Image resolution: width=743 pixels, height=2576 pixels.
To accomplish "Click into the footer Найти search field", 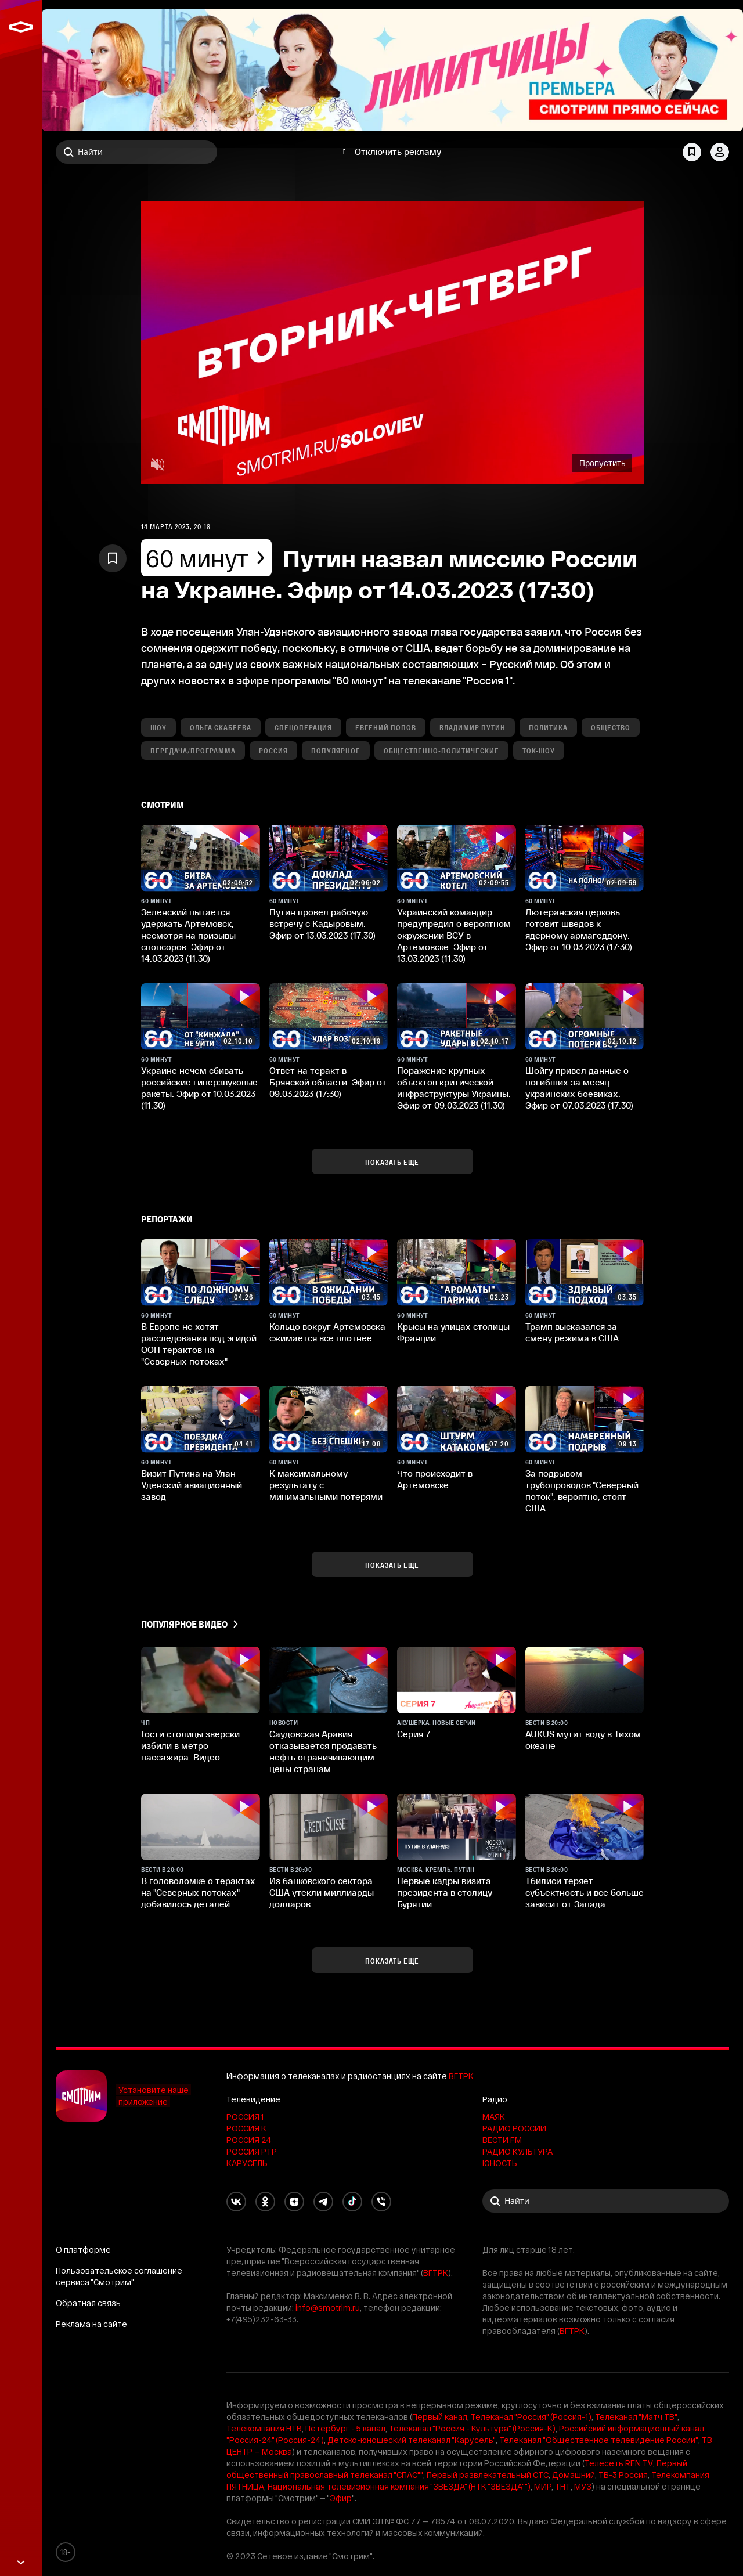I will [x=605, y=2201].
